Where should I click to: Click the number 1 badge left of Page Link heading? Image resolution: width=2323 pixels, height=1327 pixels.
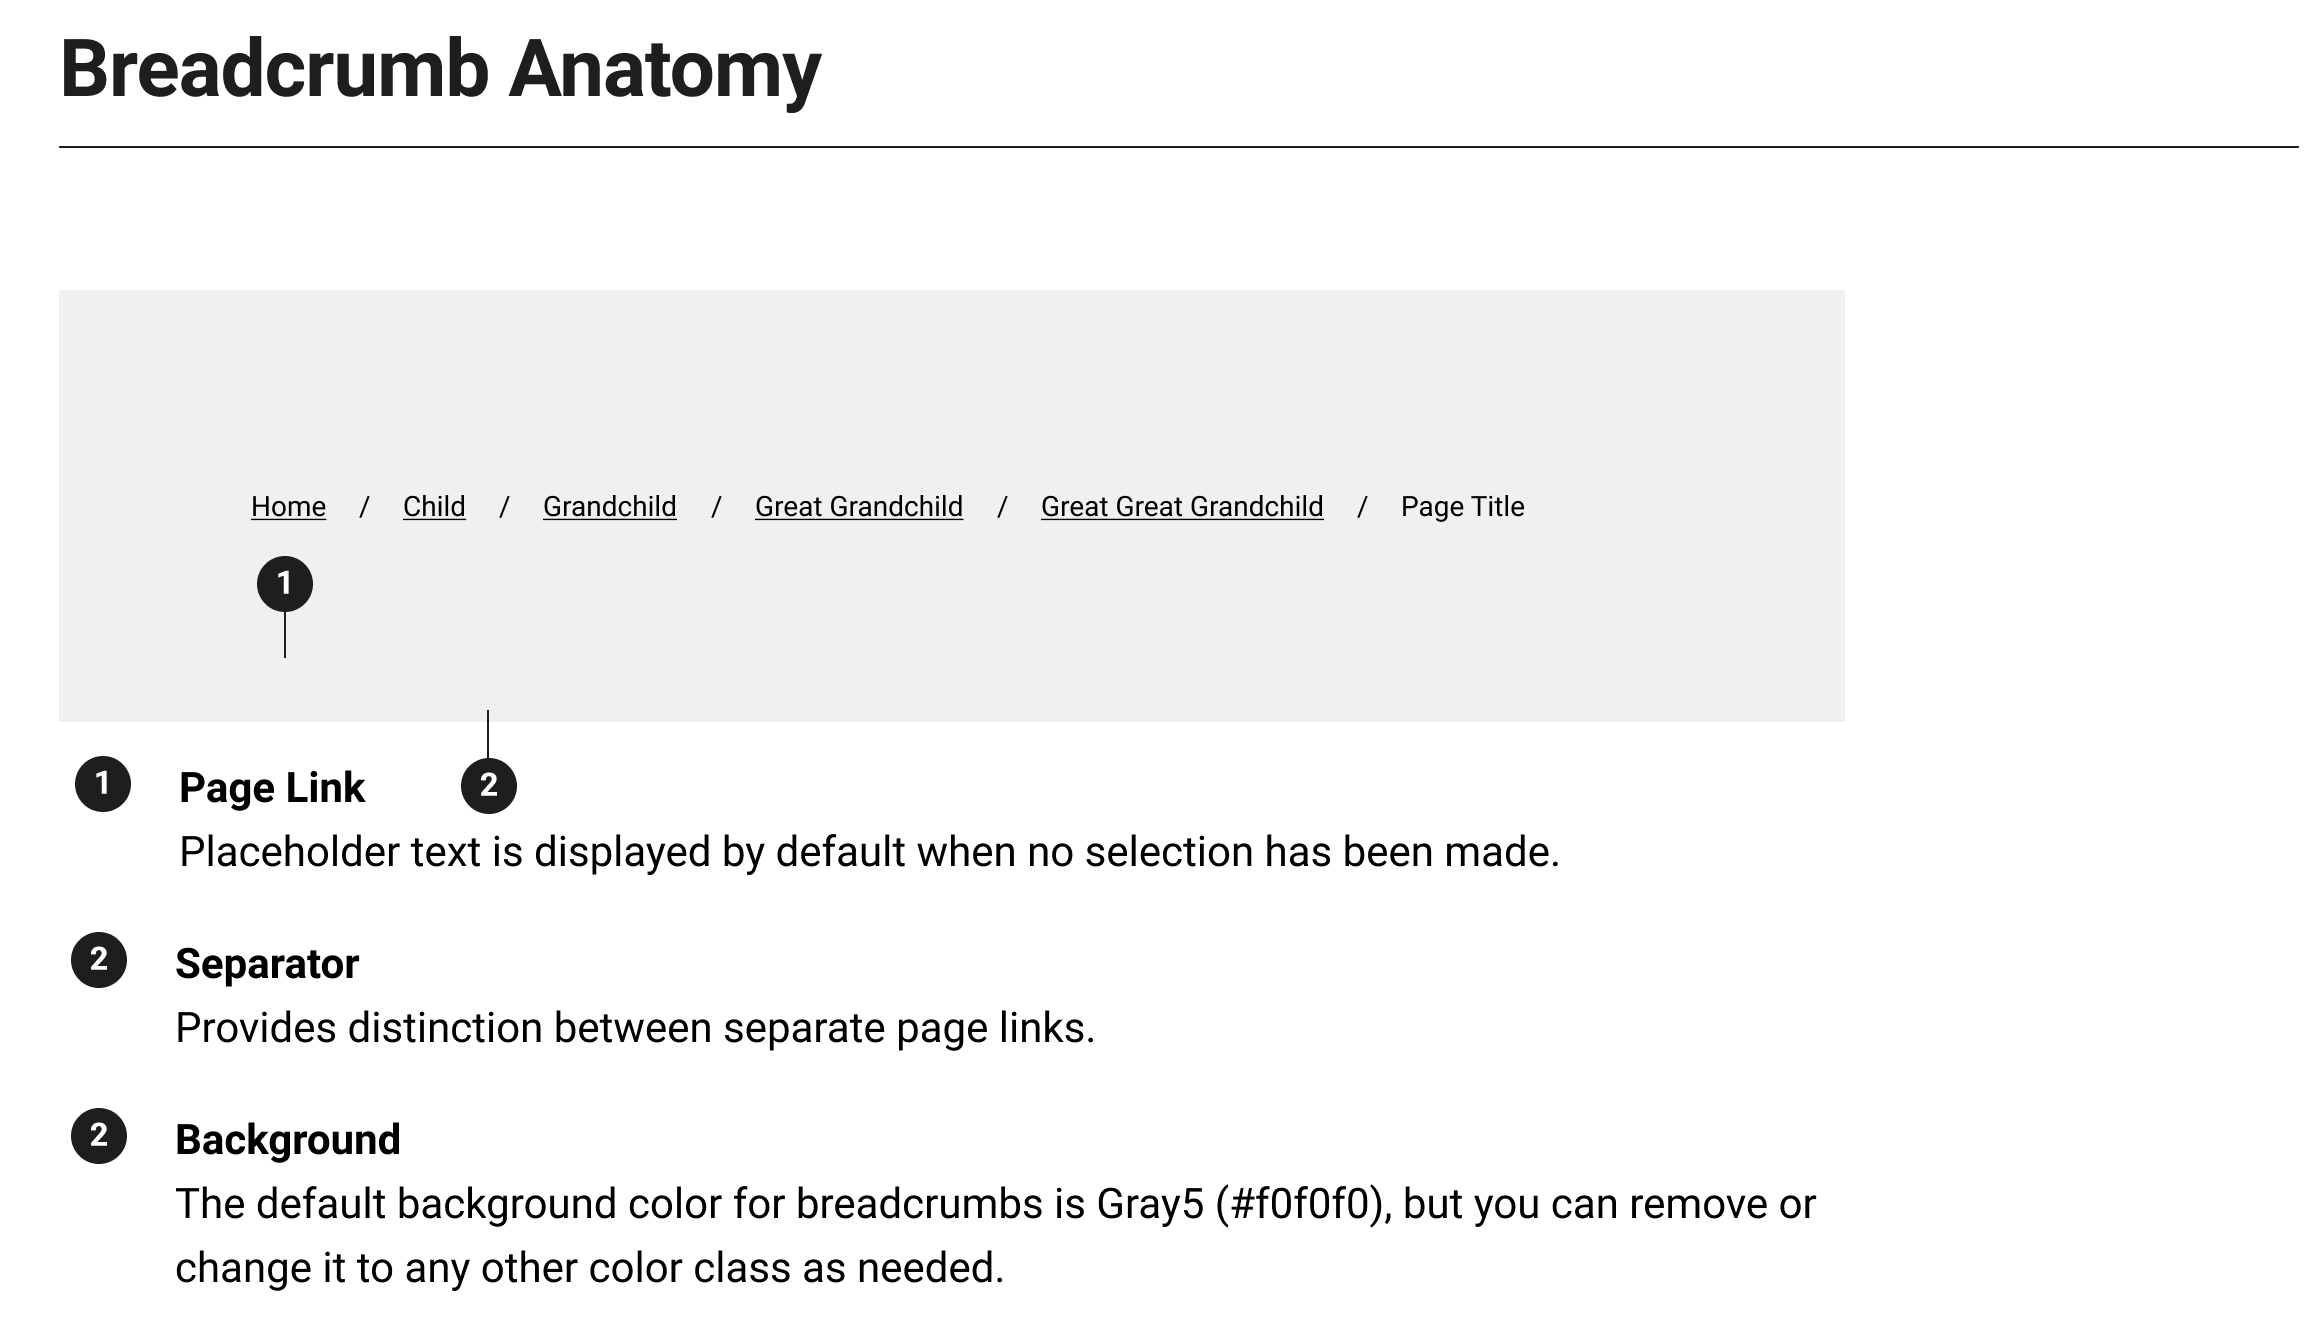(x=103, y=784)
